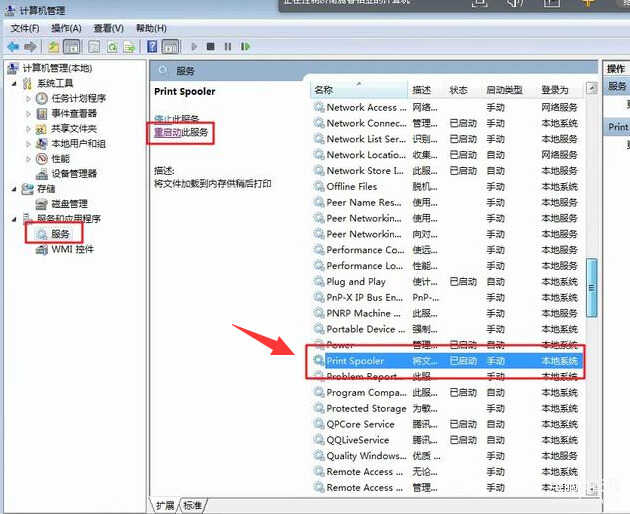Screen dimensions: 630x514
Task: Click the Refresh toolbar icon
Action: click(x=113, y=47)
